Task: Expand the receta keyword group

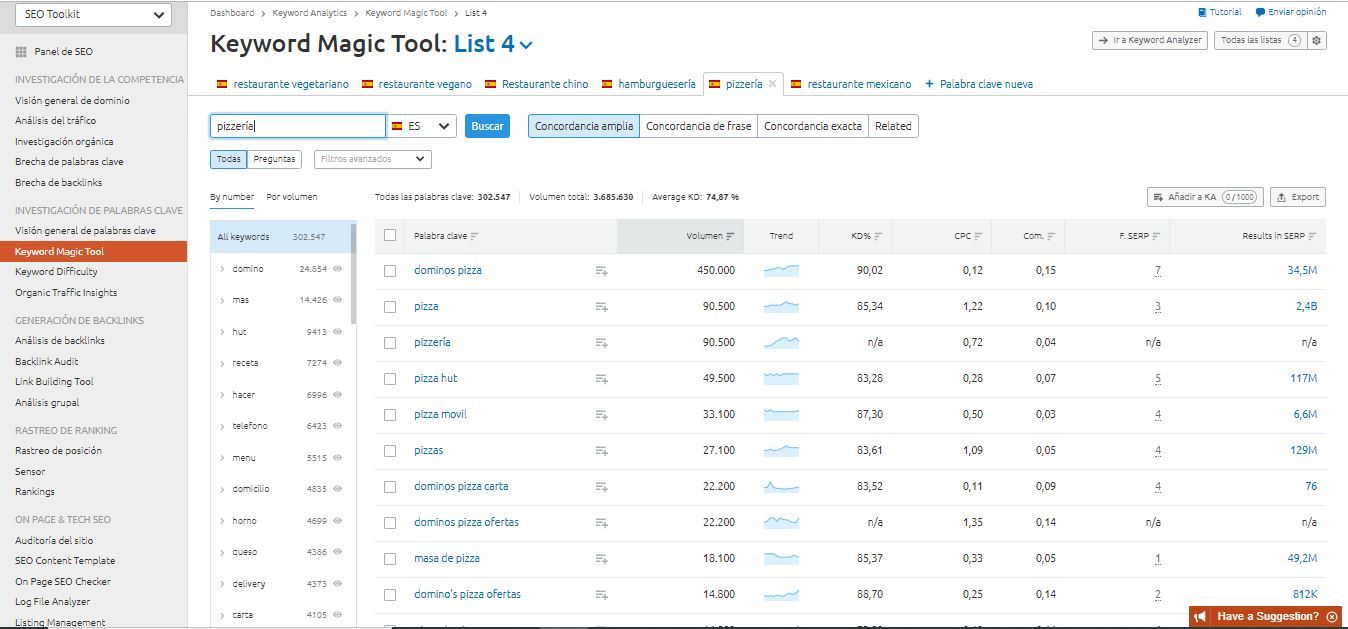Action: (222, 363)
